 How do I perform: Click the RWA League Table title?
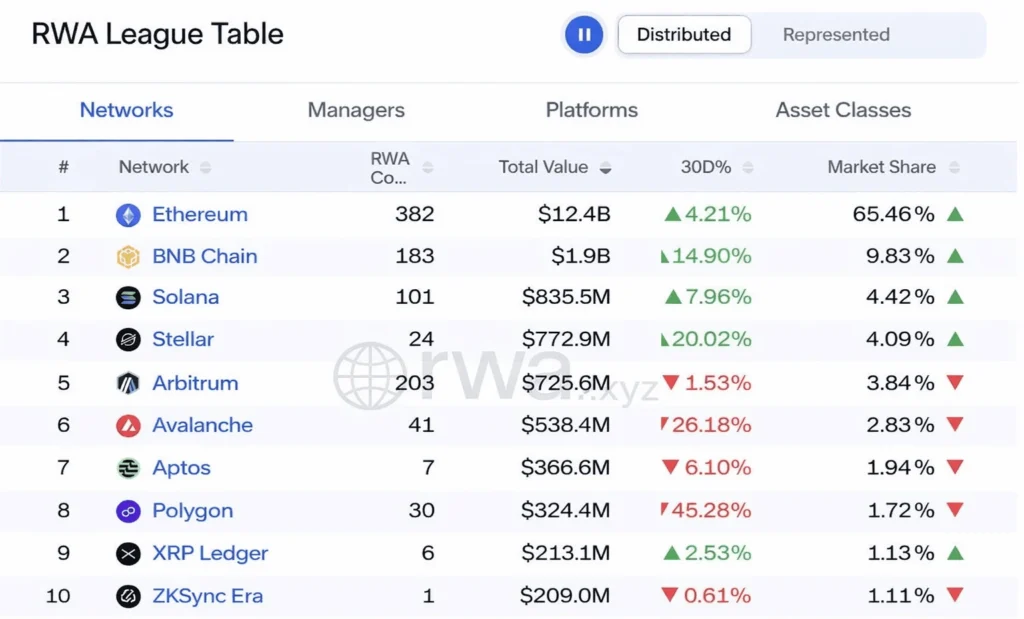coord(157,34)
